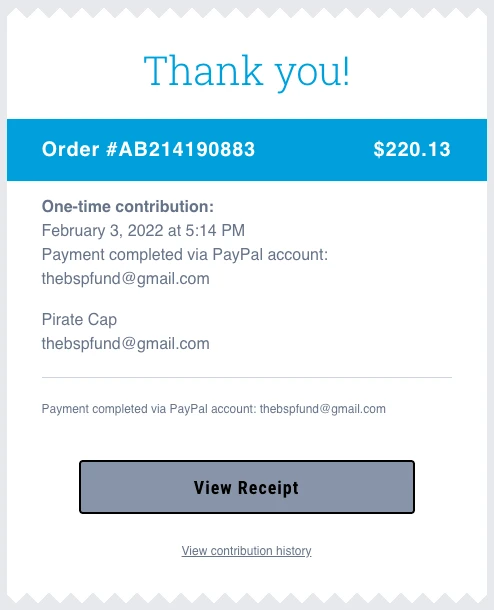The width and height of the screenshot is (494, 610).
Task: Click the email in the small footer note
Action: tap(322, 409)
